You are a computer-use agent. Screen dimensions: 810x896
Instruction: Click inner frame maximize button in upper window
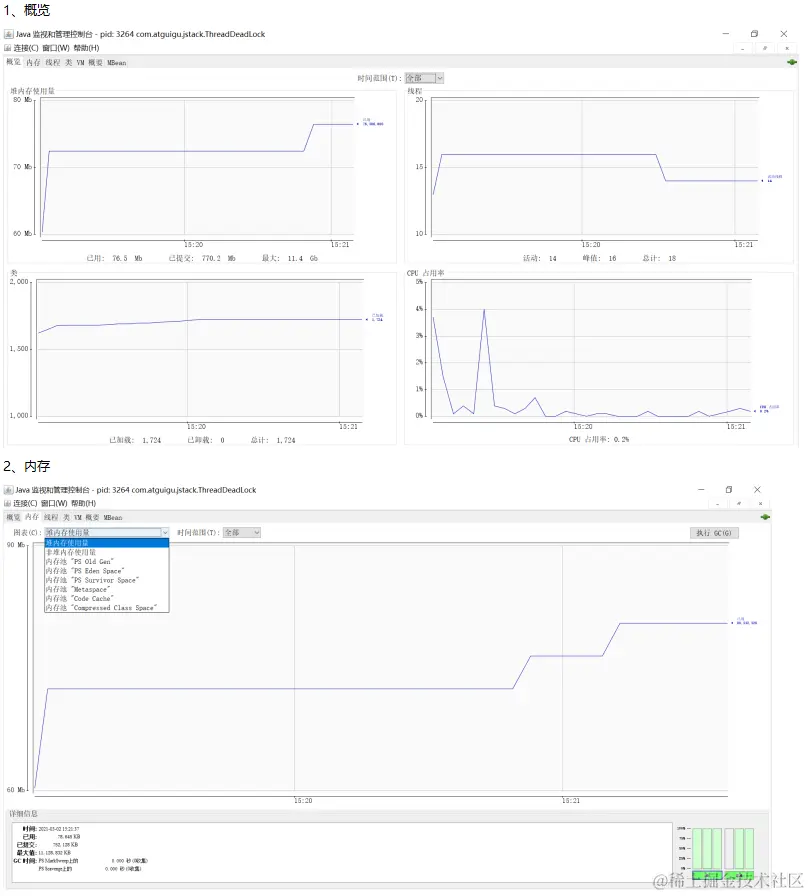tap(765, 49)
